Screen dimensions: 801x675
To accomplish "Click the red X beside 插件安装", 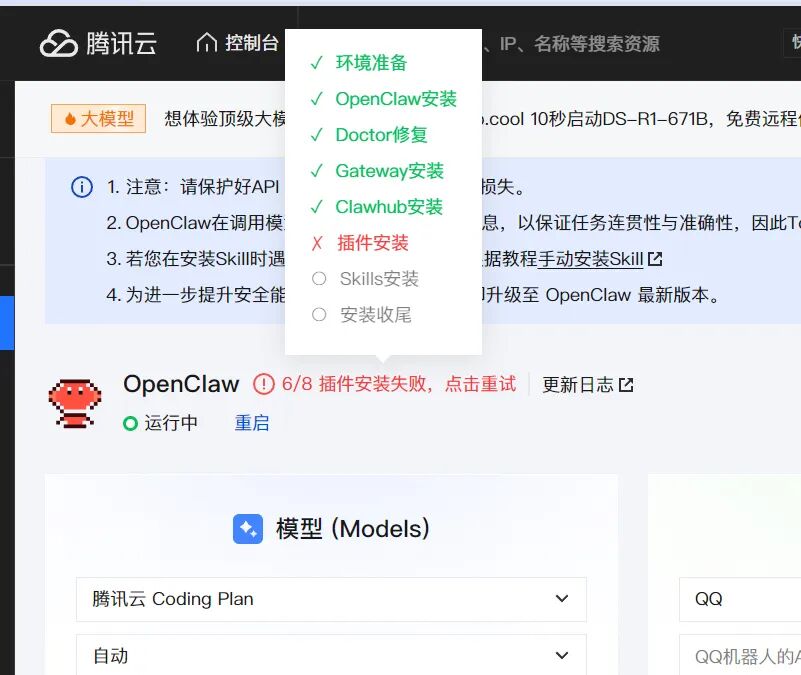I will coord(317,243).
